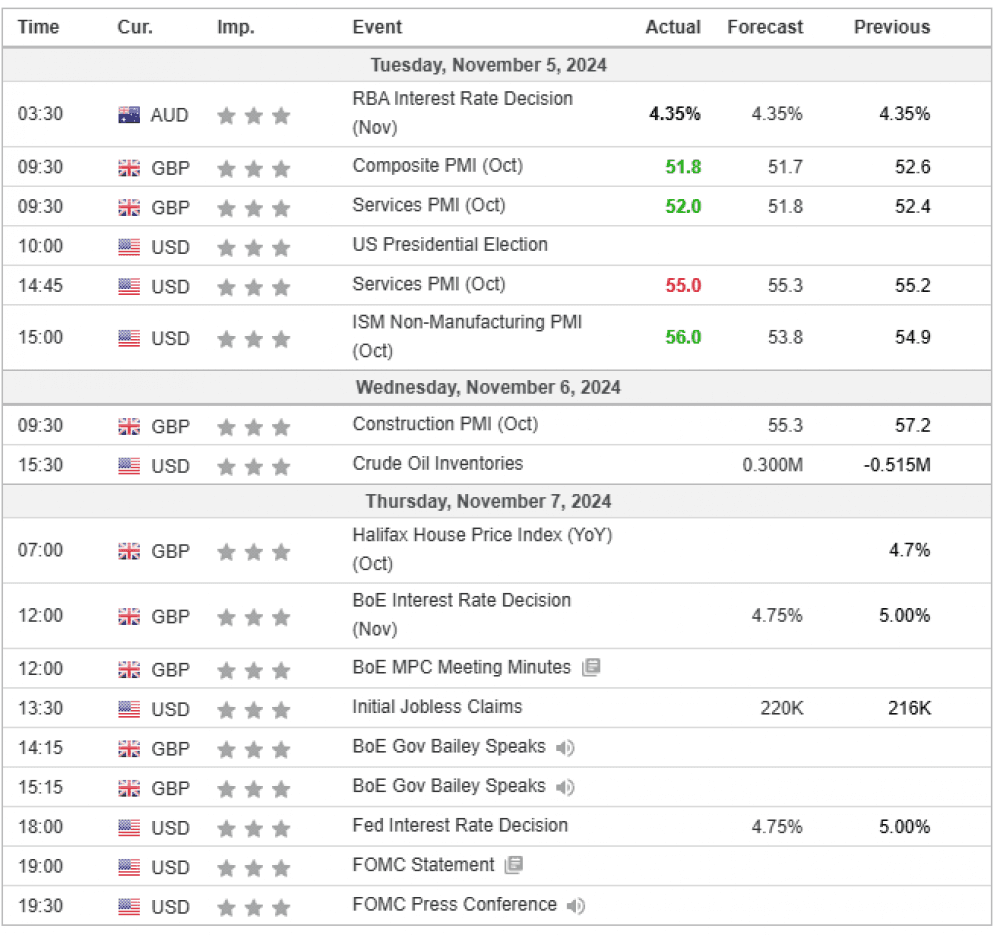
Task: Click the importance stars in the US Presidential Election row
Action: pyautogui.click(x=253, y=247)
